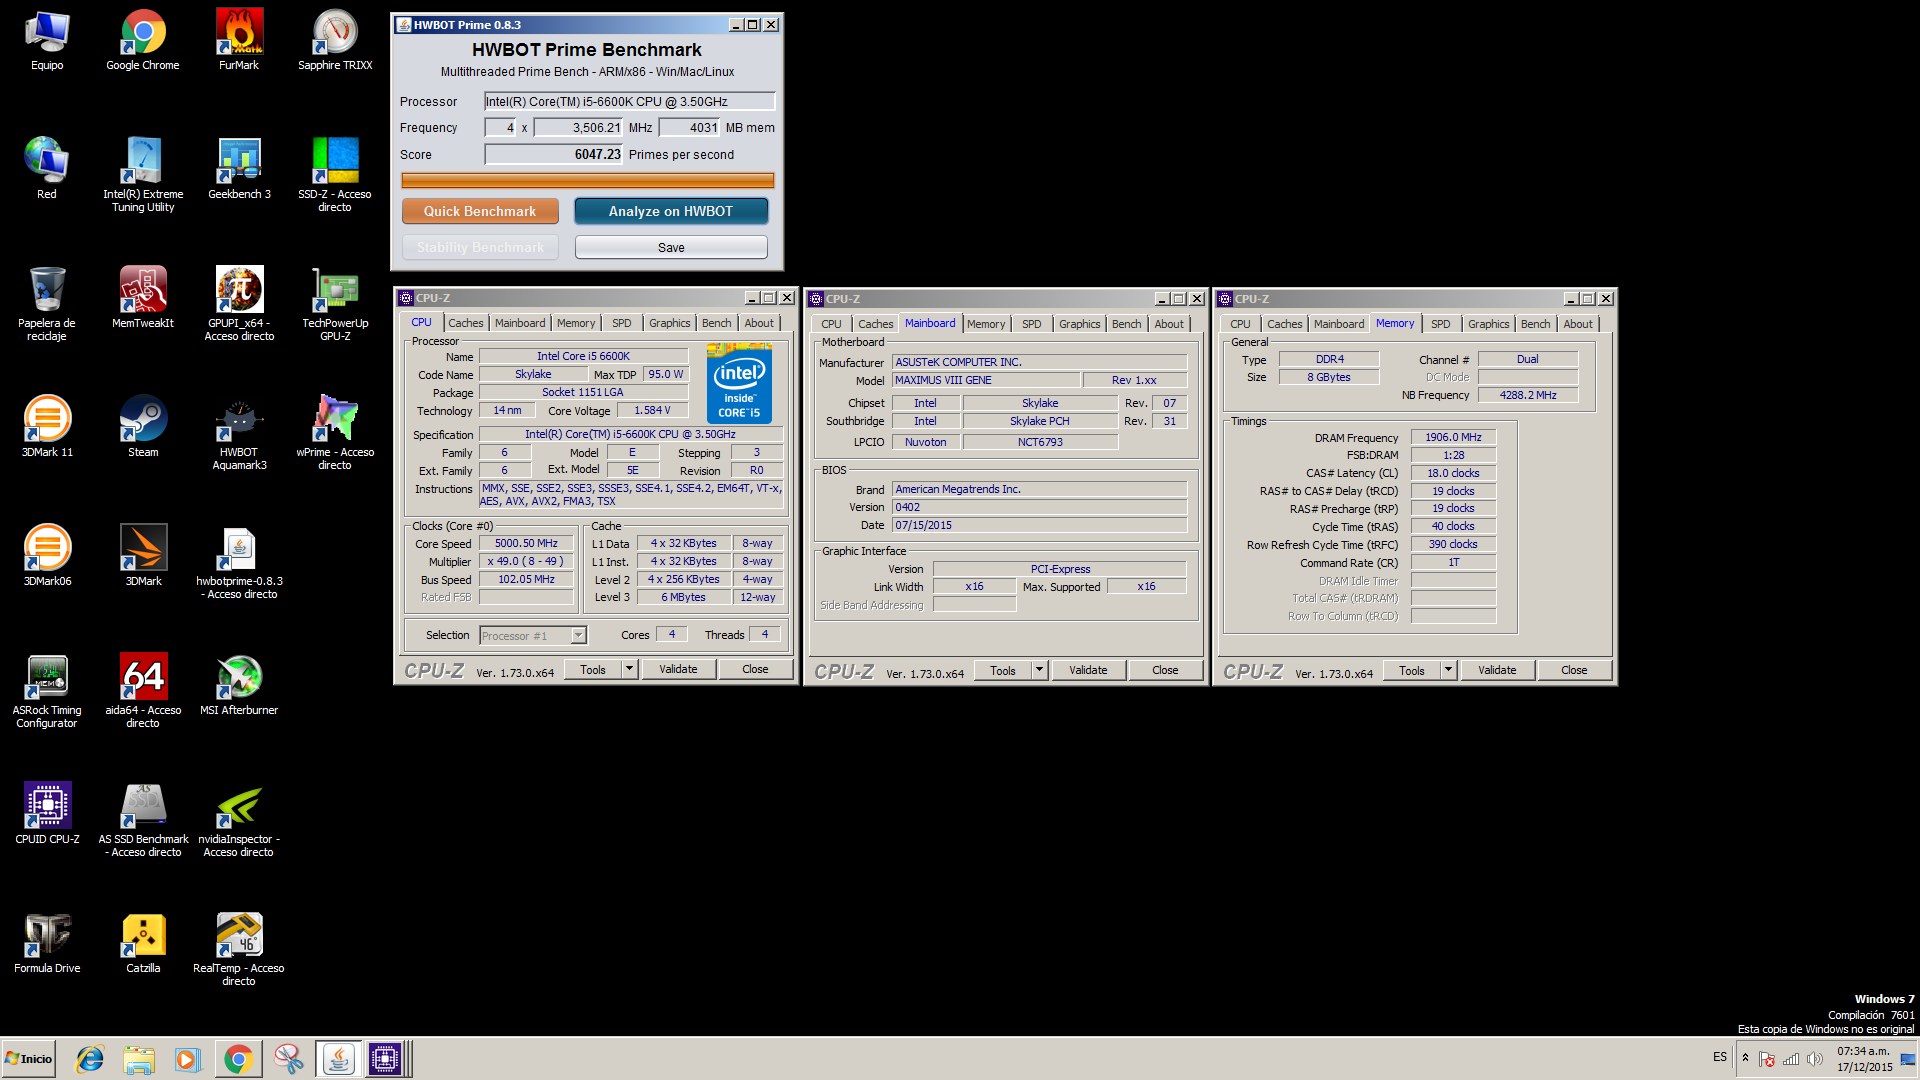Open About tab in first CPU-Z window
Screen dimensions: 1920x1080
tap(759, 323)
